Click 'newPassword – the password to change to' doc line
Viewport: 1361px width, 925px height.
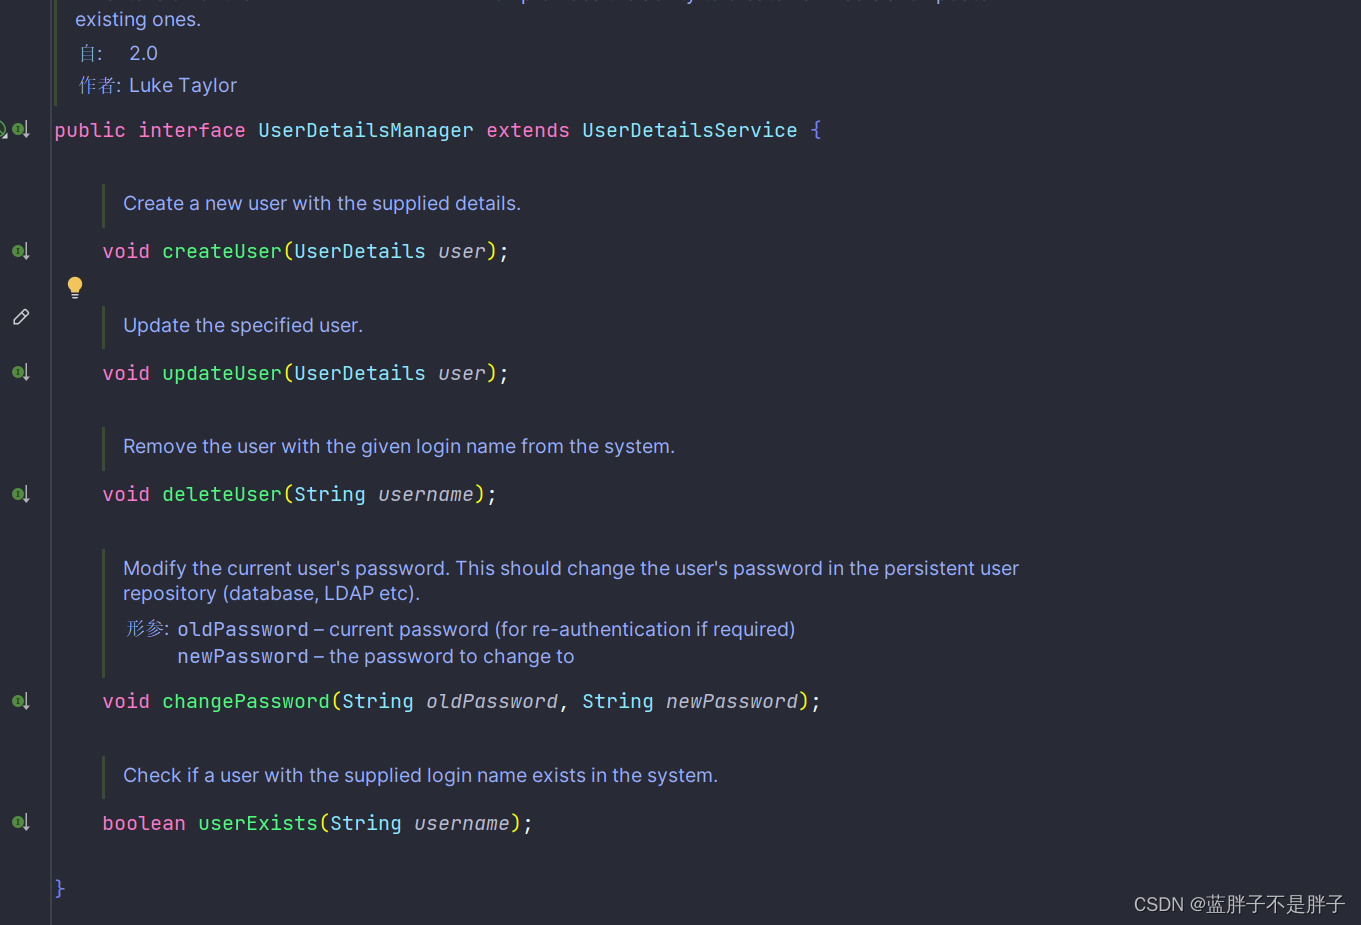(376, 656)
